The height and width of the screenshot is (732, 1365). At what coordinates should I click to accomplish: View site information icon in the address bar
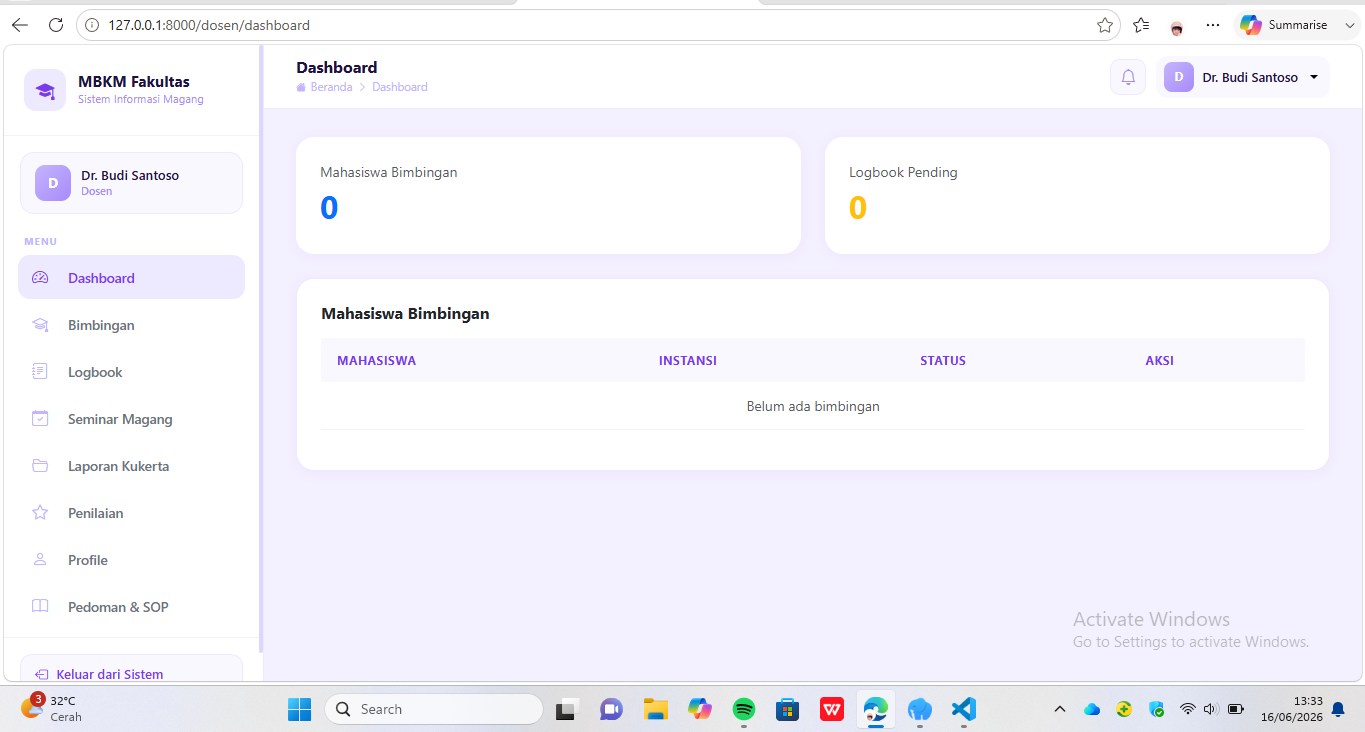(x=92, y=25)
